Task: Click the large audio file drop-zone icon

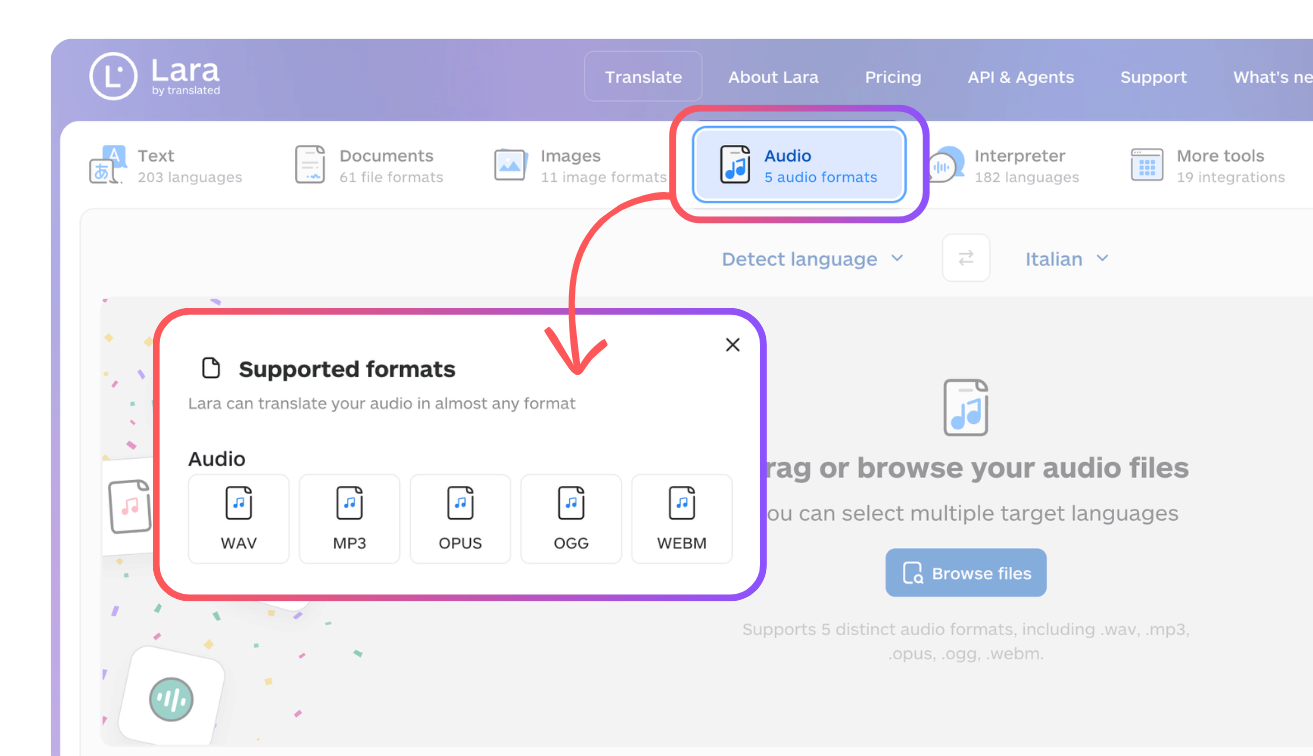Action: pyautogui.click(x=966, y=407)
